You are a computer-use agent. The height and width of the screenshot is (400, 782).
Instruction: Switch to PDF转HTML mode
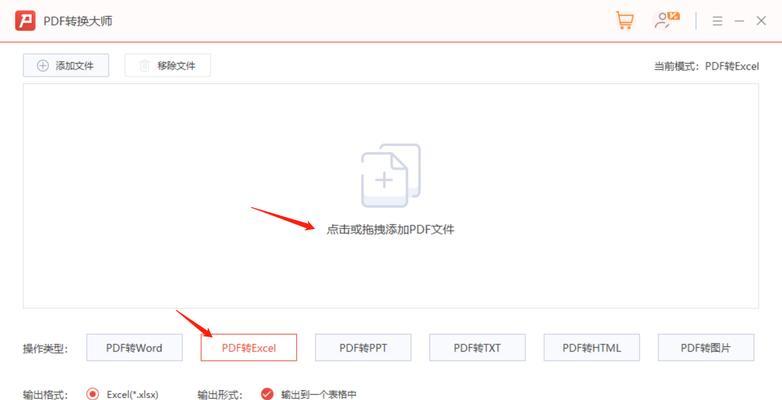[591, 348]
